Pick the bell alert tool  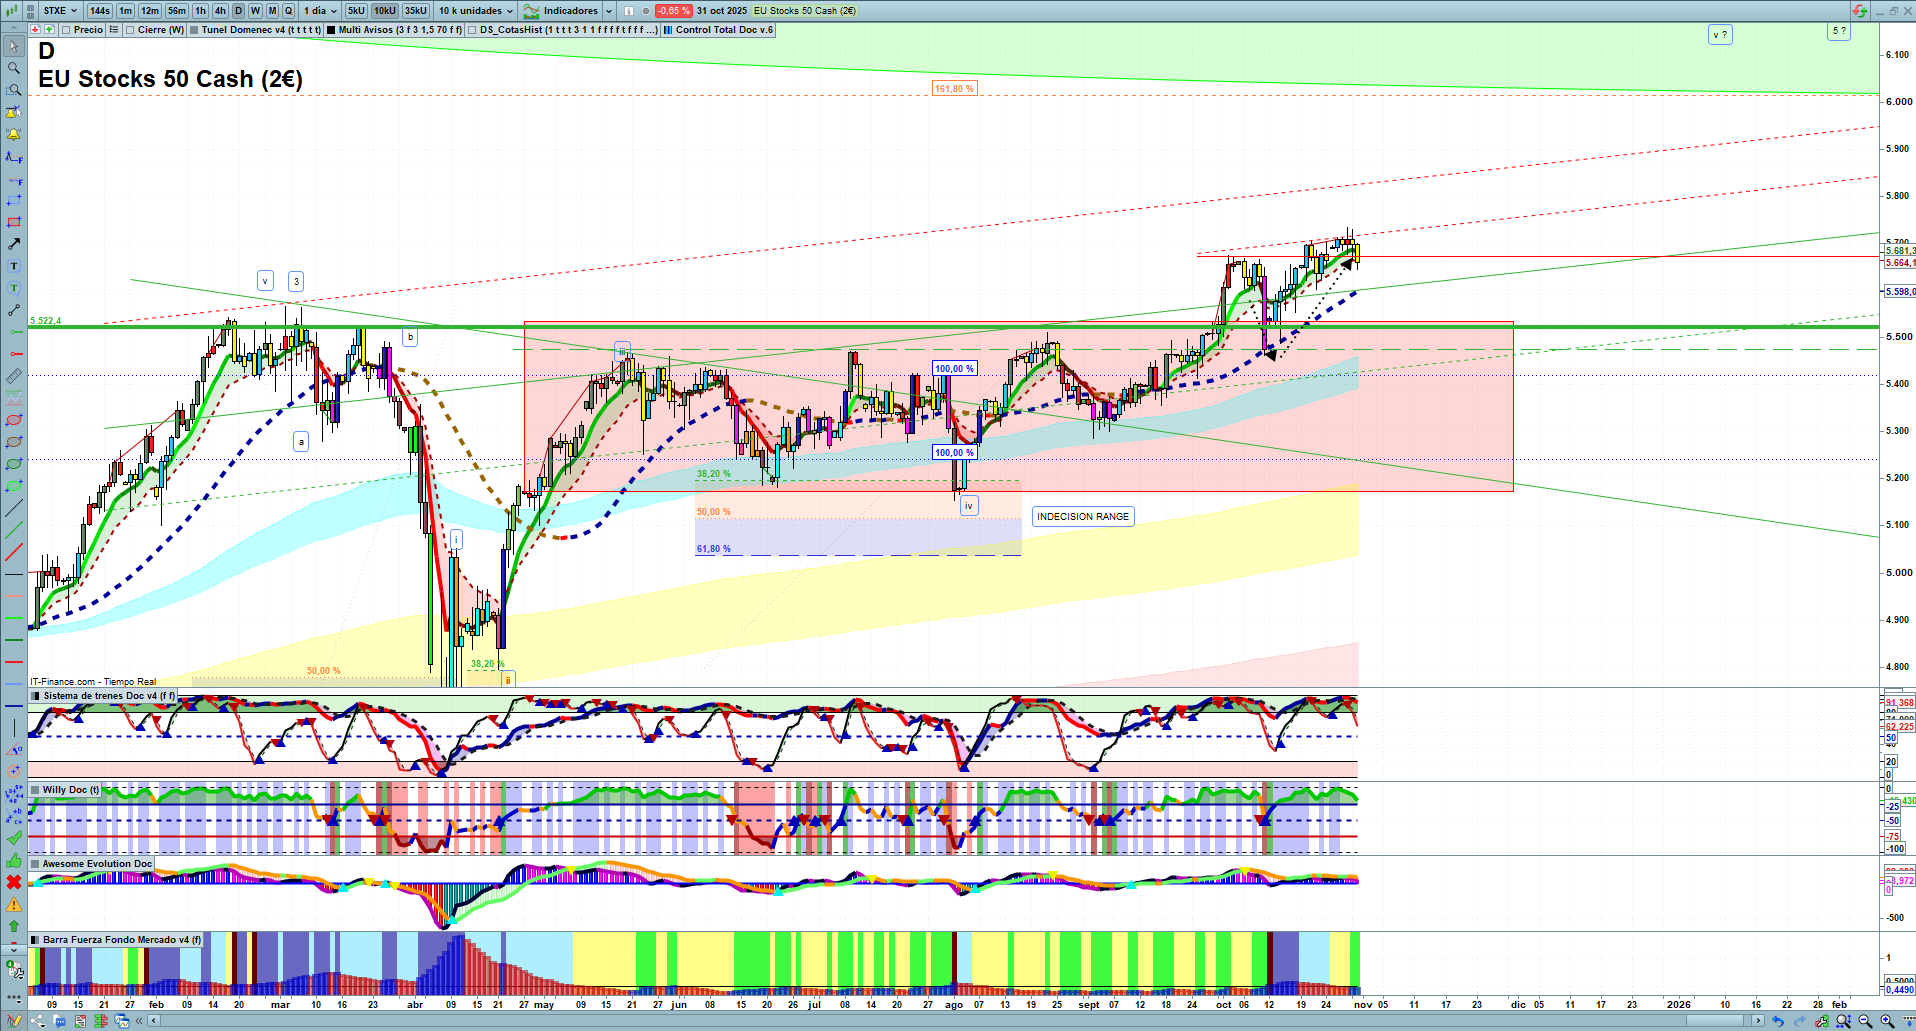(x=14, y=134)
